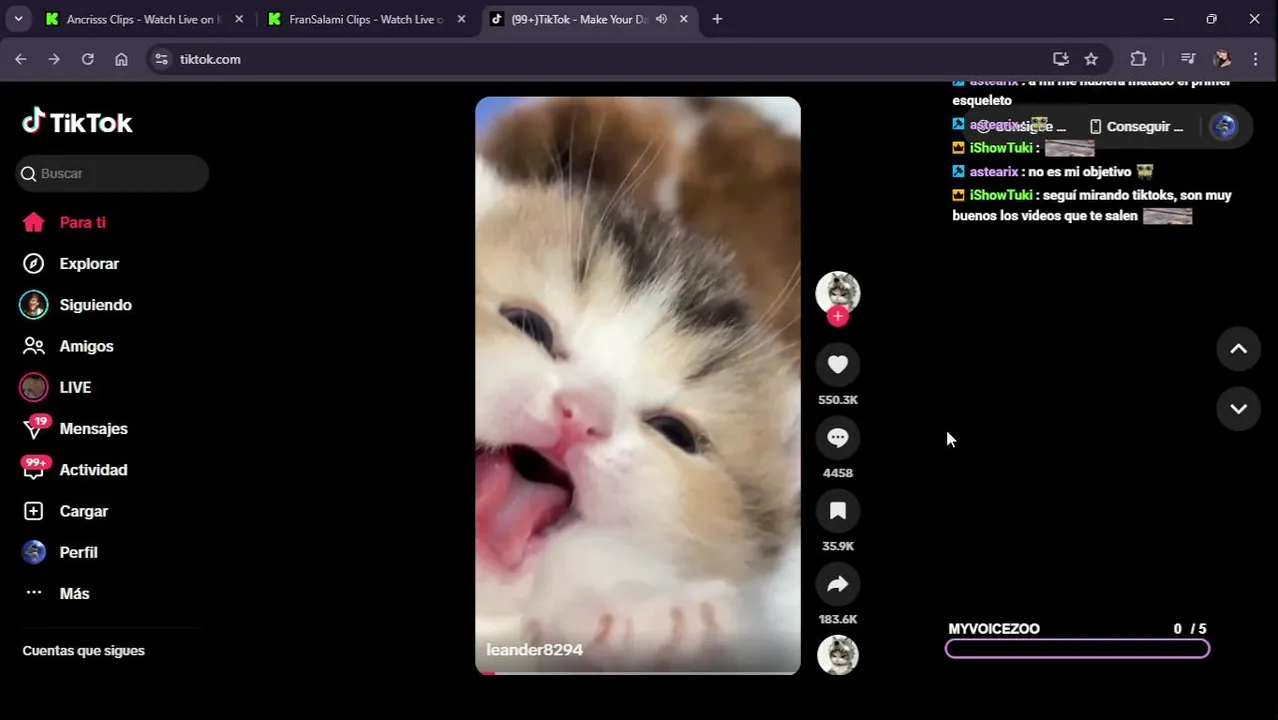The image size is (1278, 720).
Task: Mute the TikTok tab audio icon
Action: 661,19
